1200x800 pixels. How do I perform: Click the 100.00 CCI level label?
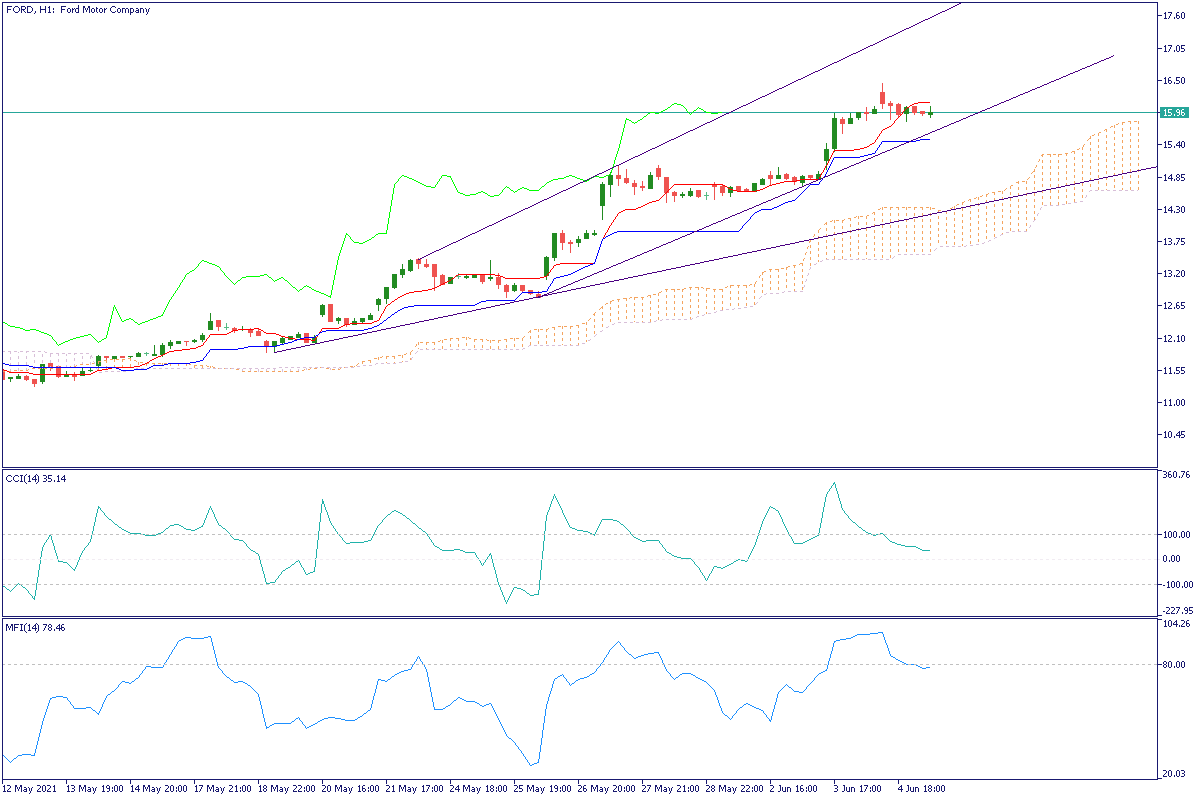point(1173,535)
